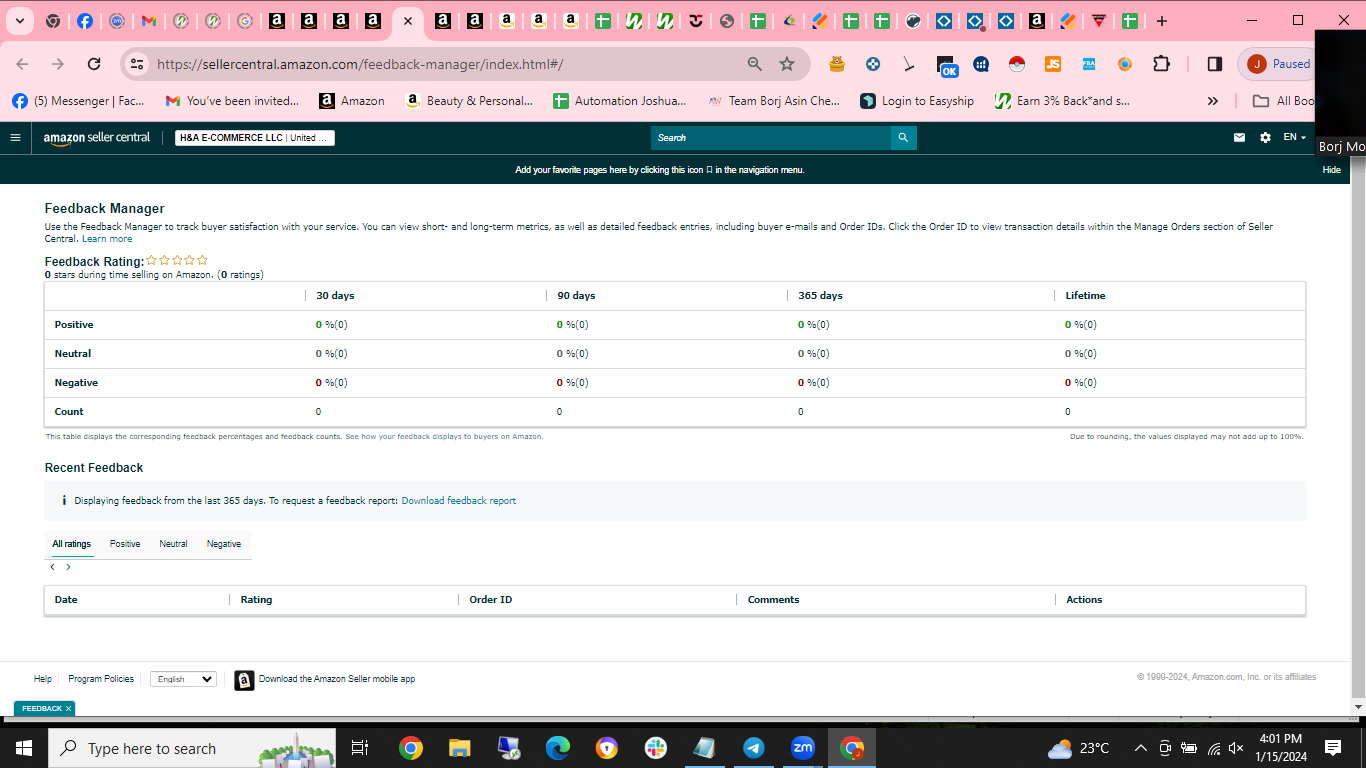The width and height of the screenshot is (1366, 768).
Task: Open the Seller Central hamburger navigation menu
Action: tap(15, 138)
